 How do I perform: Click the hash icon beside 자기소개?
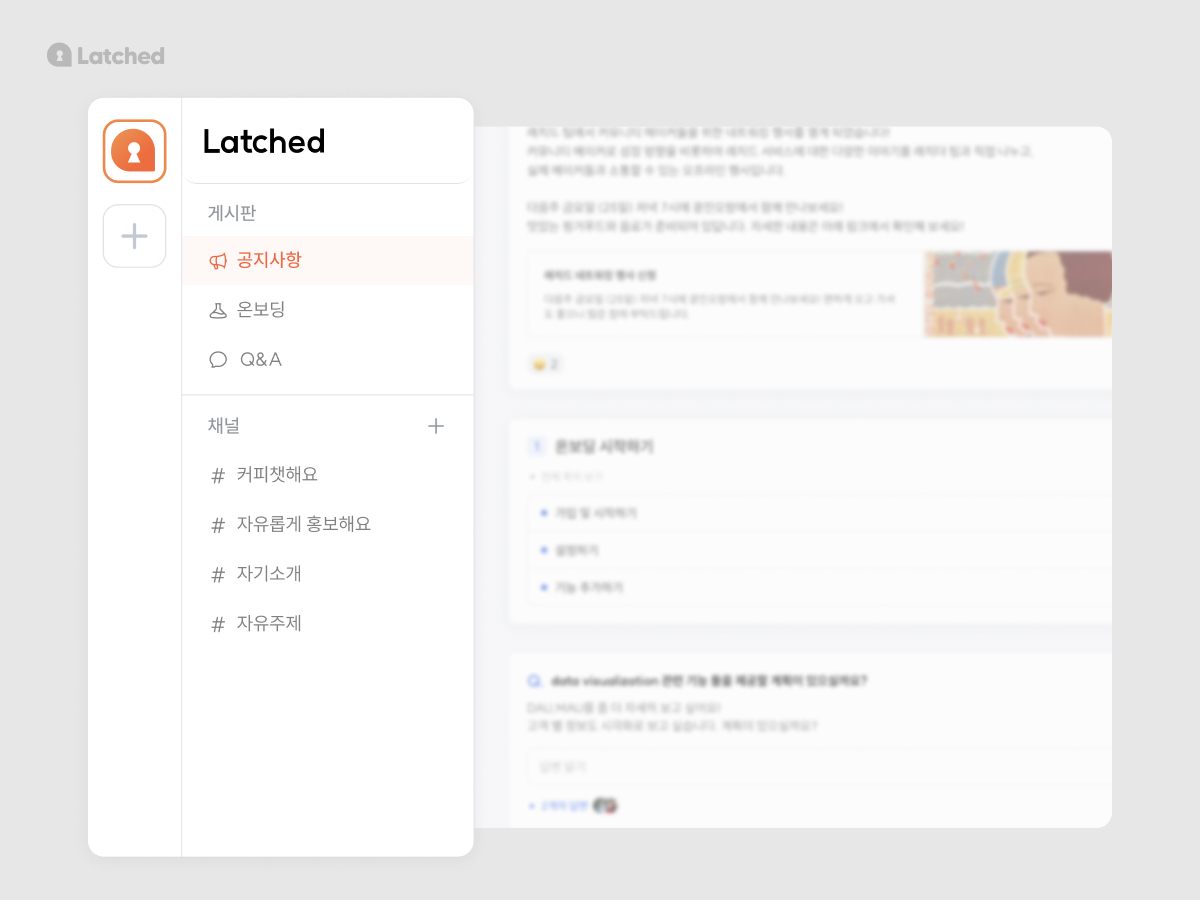218,575
